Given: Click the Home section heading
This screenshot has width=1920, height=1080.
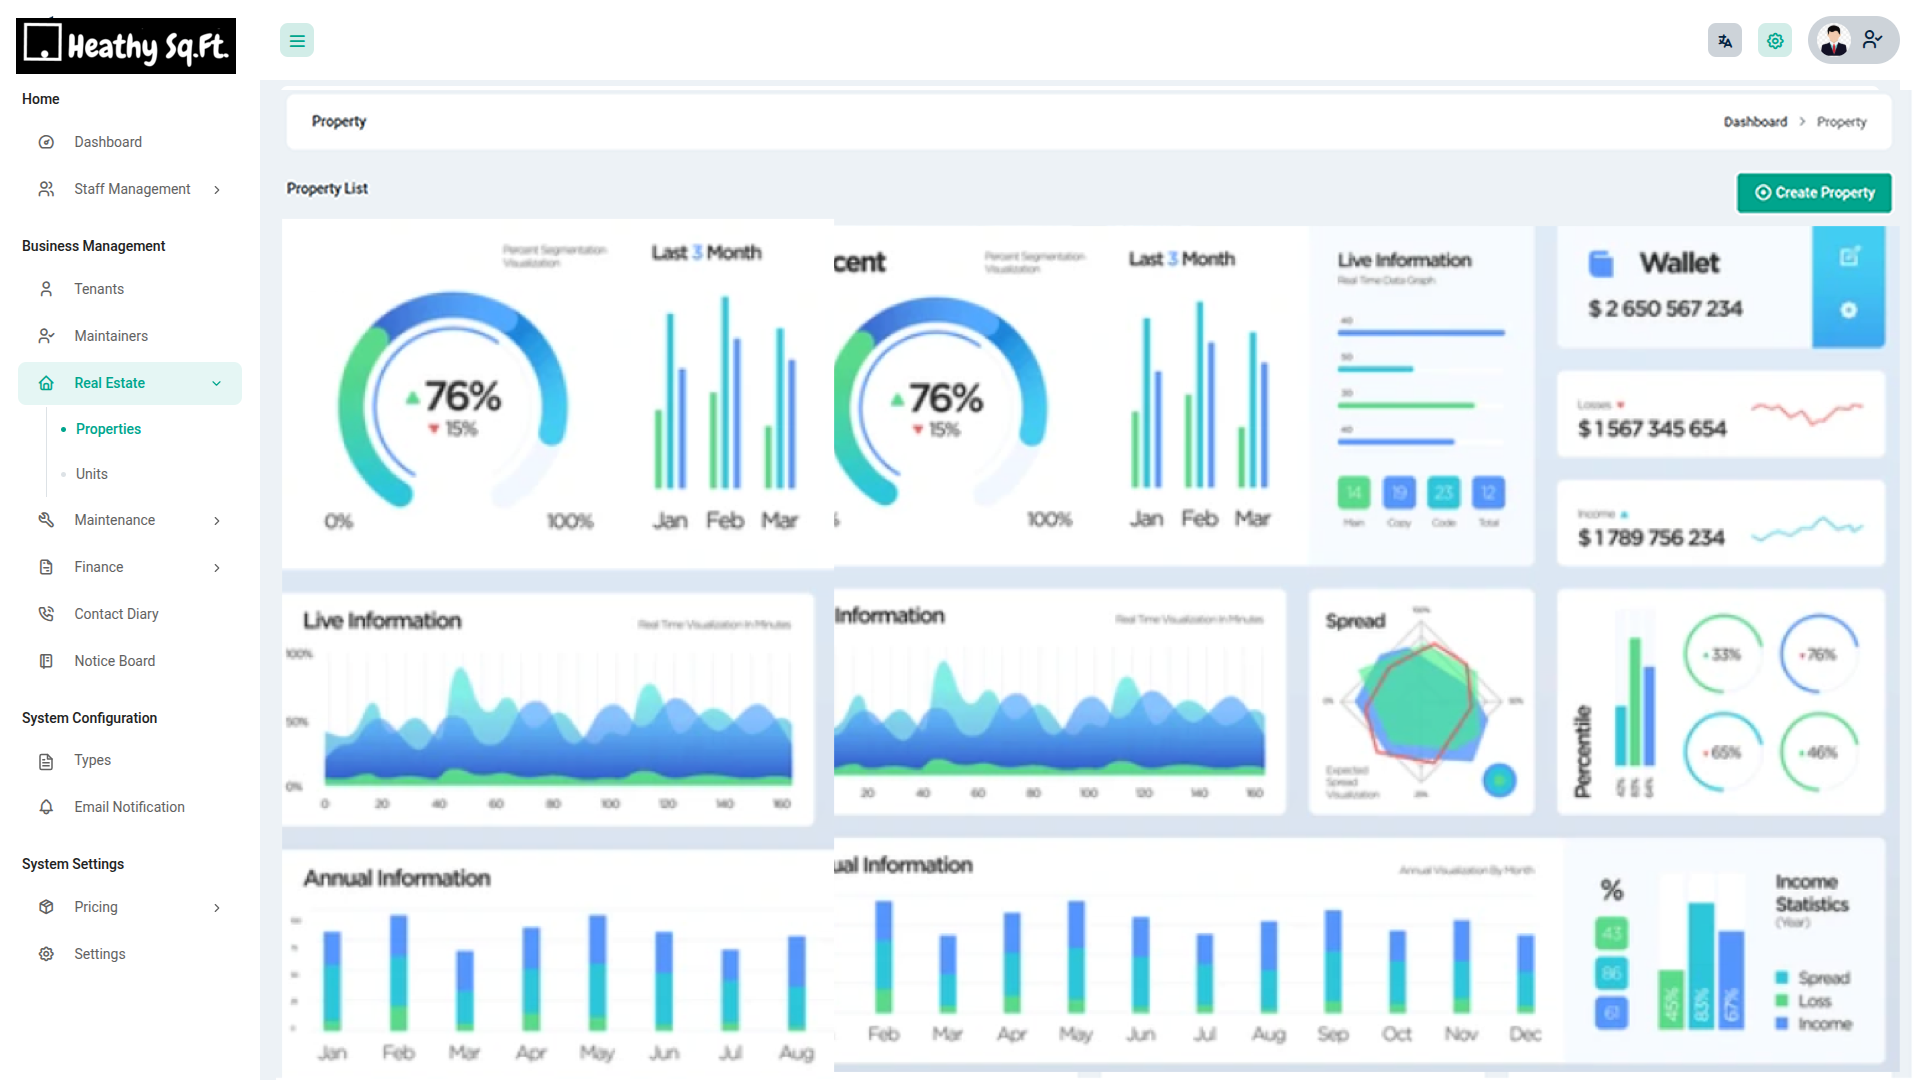Looking at the screenshot, I should click(x=41, y=99).
